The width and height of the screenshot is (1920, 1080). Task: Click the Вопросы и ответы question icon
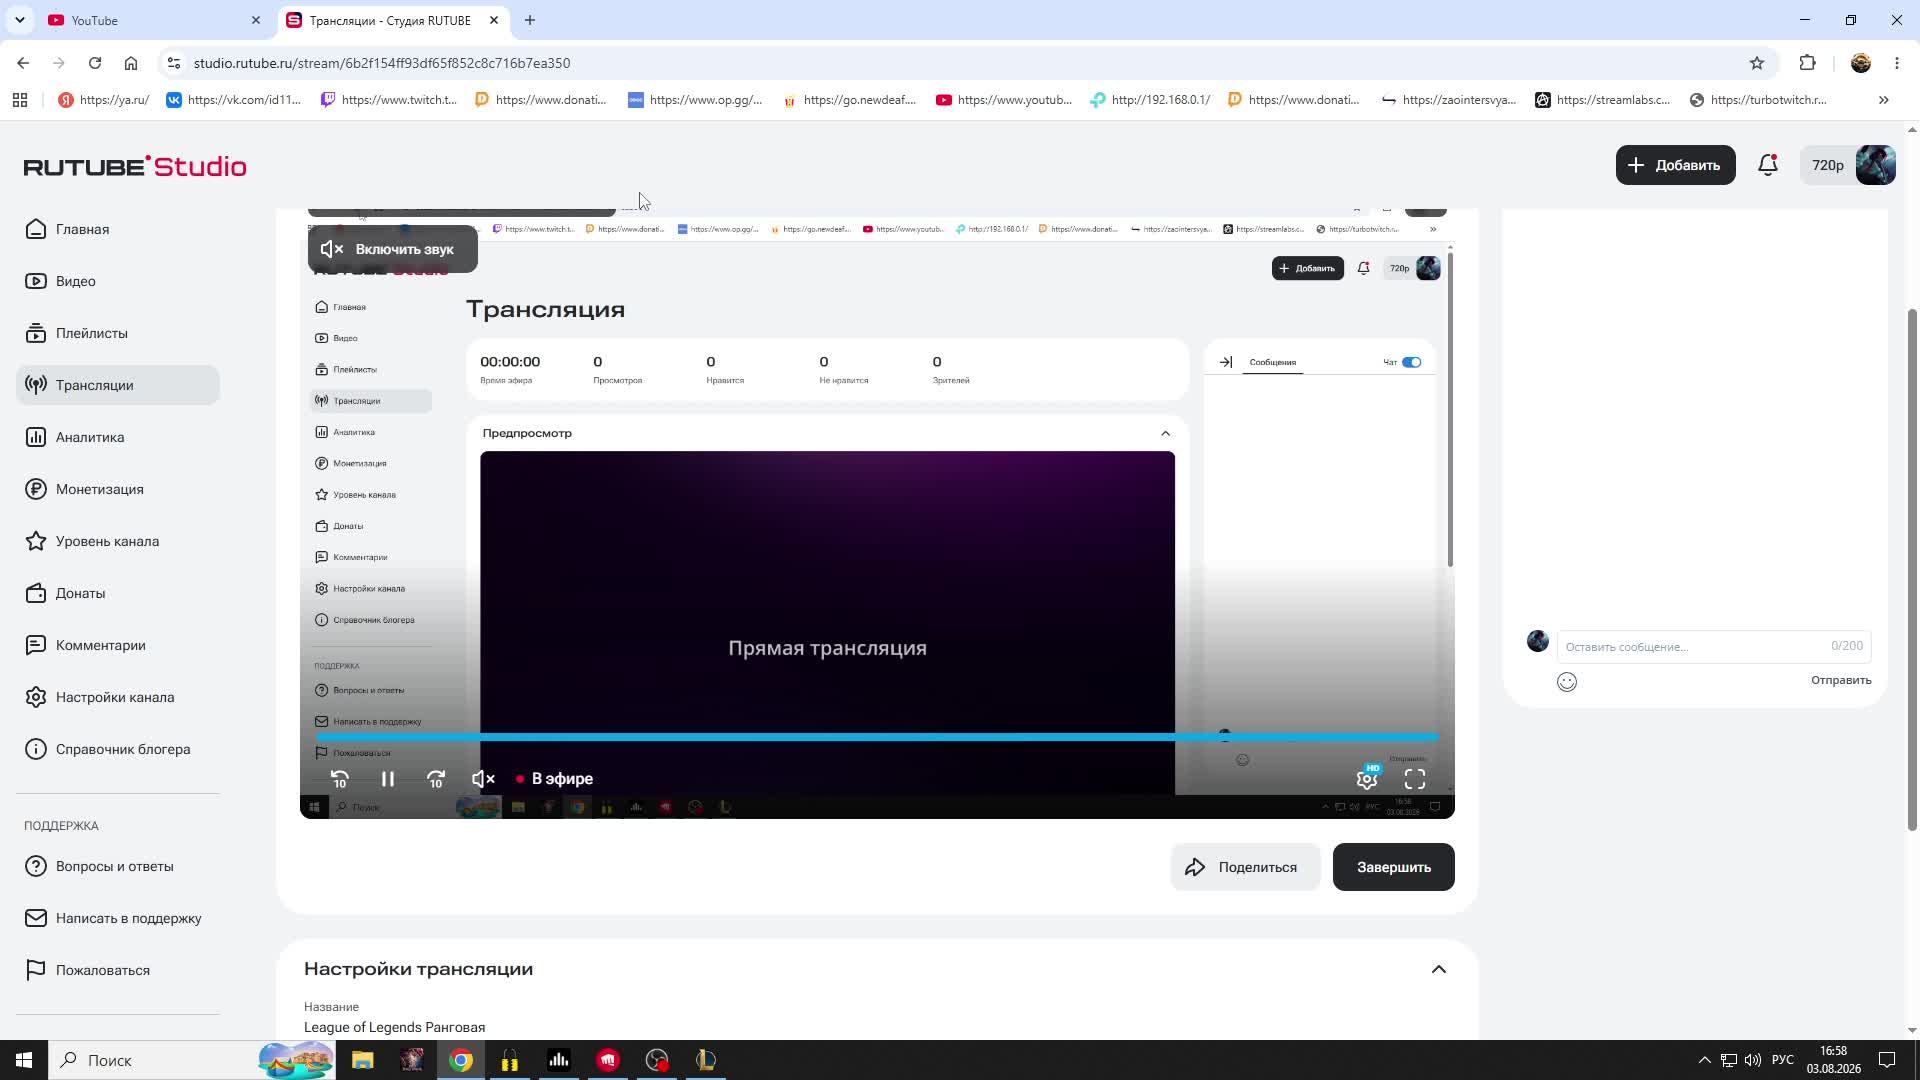coord(36,866)
